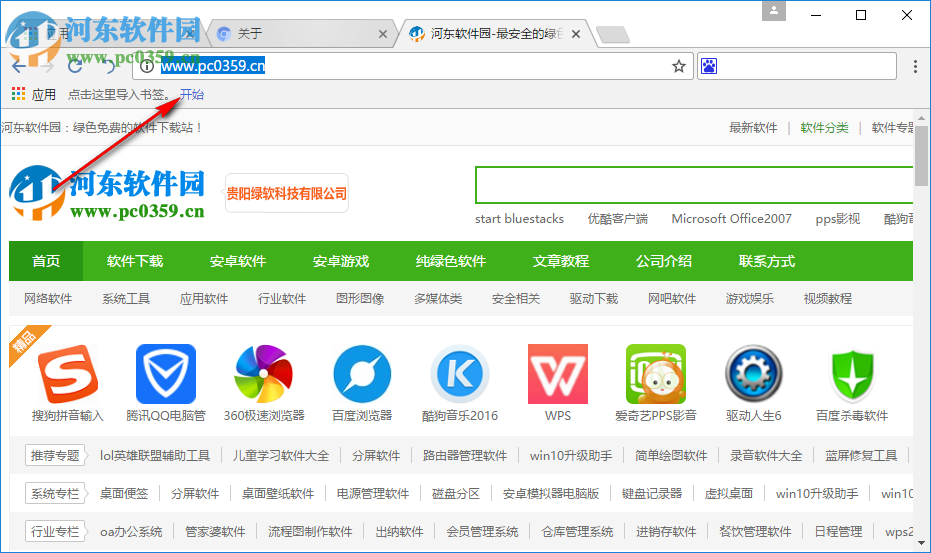Open 腾讯QQ电脑管家 shield icon
931x553 pixels.
coord(166,374)
